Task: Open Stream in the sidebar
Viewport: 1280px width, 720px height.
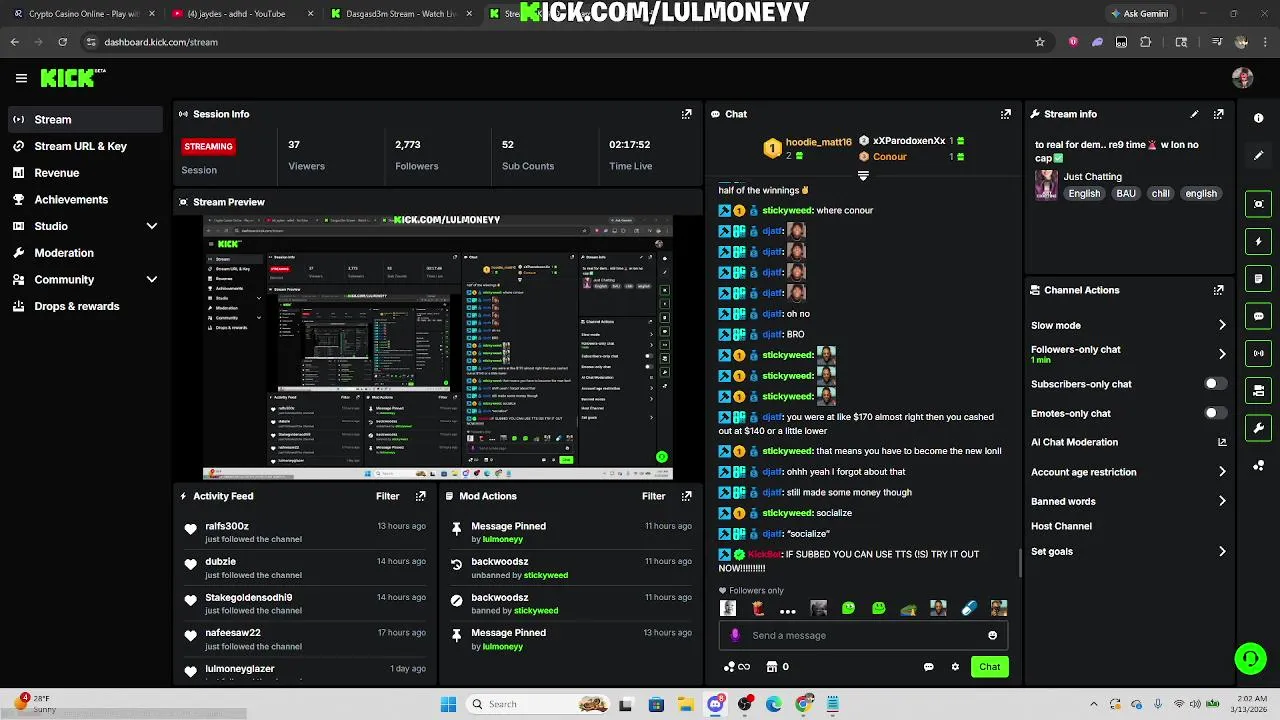Action: [x=85, y=119]
